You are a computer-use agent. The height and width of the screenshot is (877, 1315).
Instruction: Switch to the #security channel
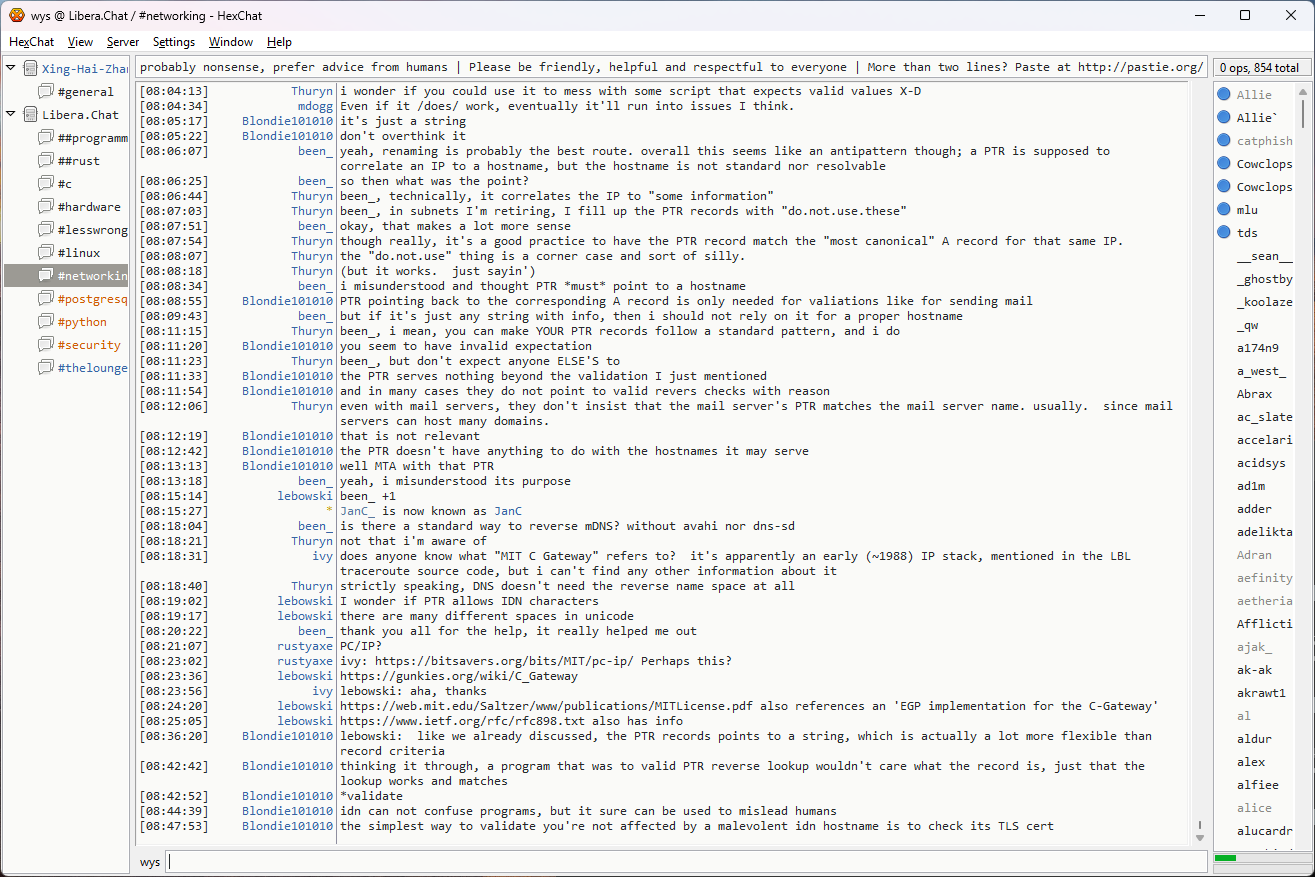coord(89,345)
